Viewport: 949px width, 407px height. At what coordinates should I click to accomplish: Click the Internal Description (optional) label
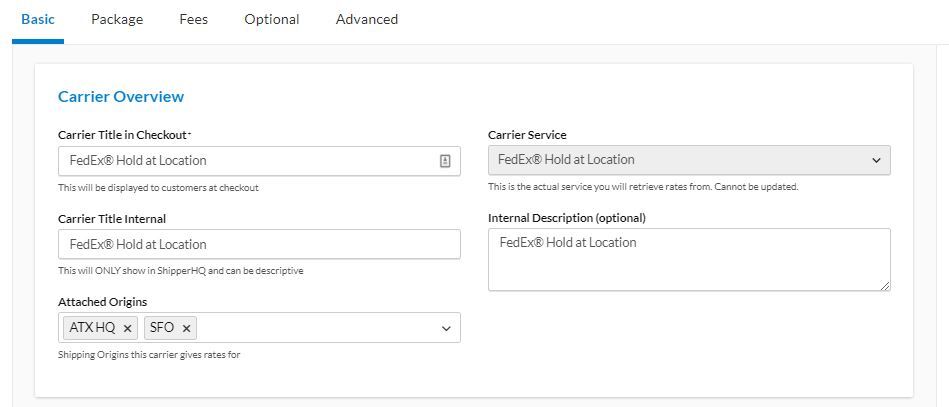(x=566, y=218)
